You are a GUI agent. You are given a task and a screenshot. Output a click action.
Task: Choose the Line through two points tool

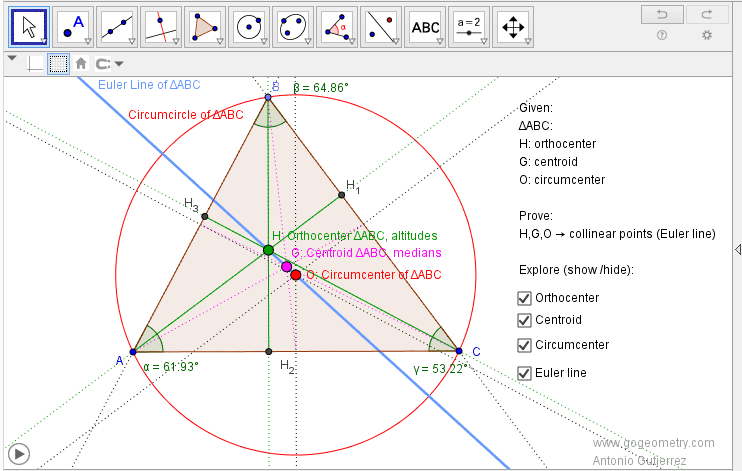pos(118,27)
